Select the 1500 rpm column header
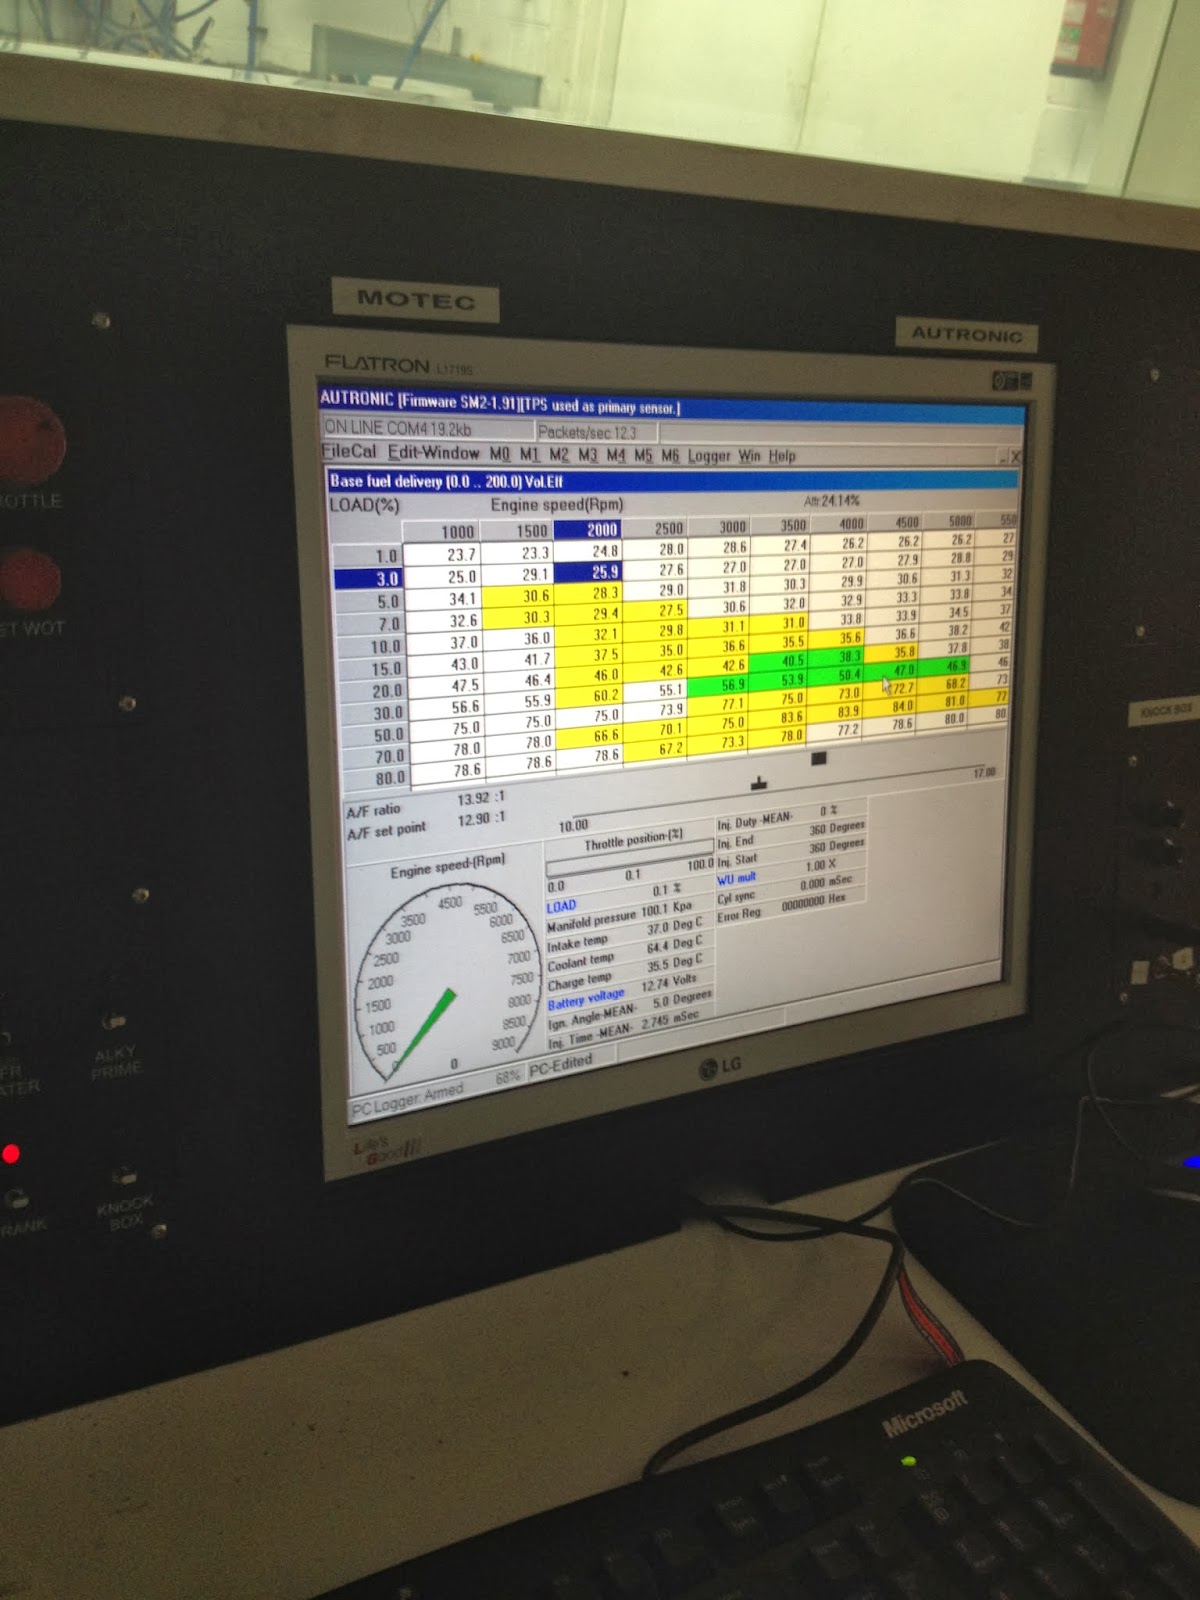Screen dimensions: 1200x1600 pyautogui.click(x=519, y=531)
